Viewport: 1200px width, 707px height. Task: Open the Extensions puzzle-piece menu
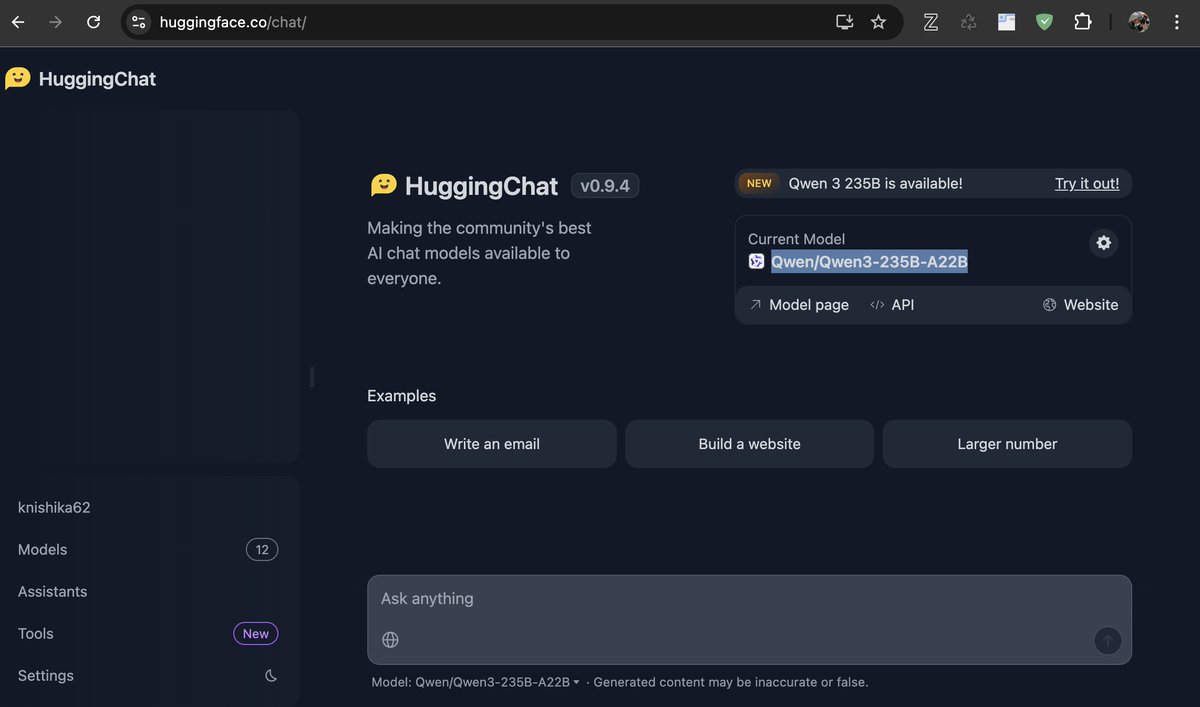(x=1082, y=22)
